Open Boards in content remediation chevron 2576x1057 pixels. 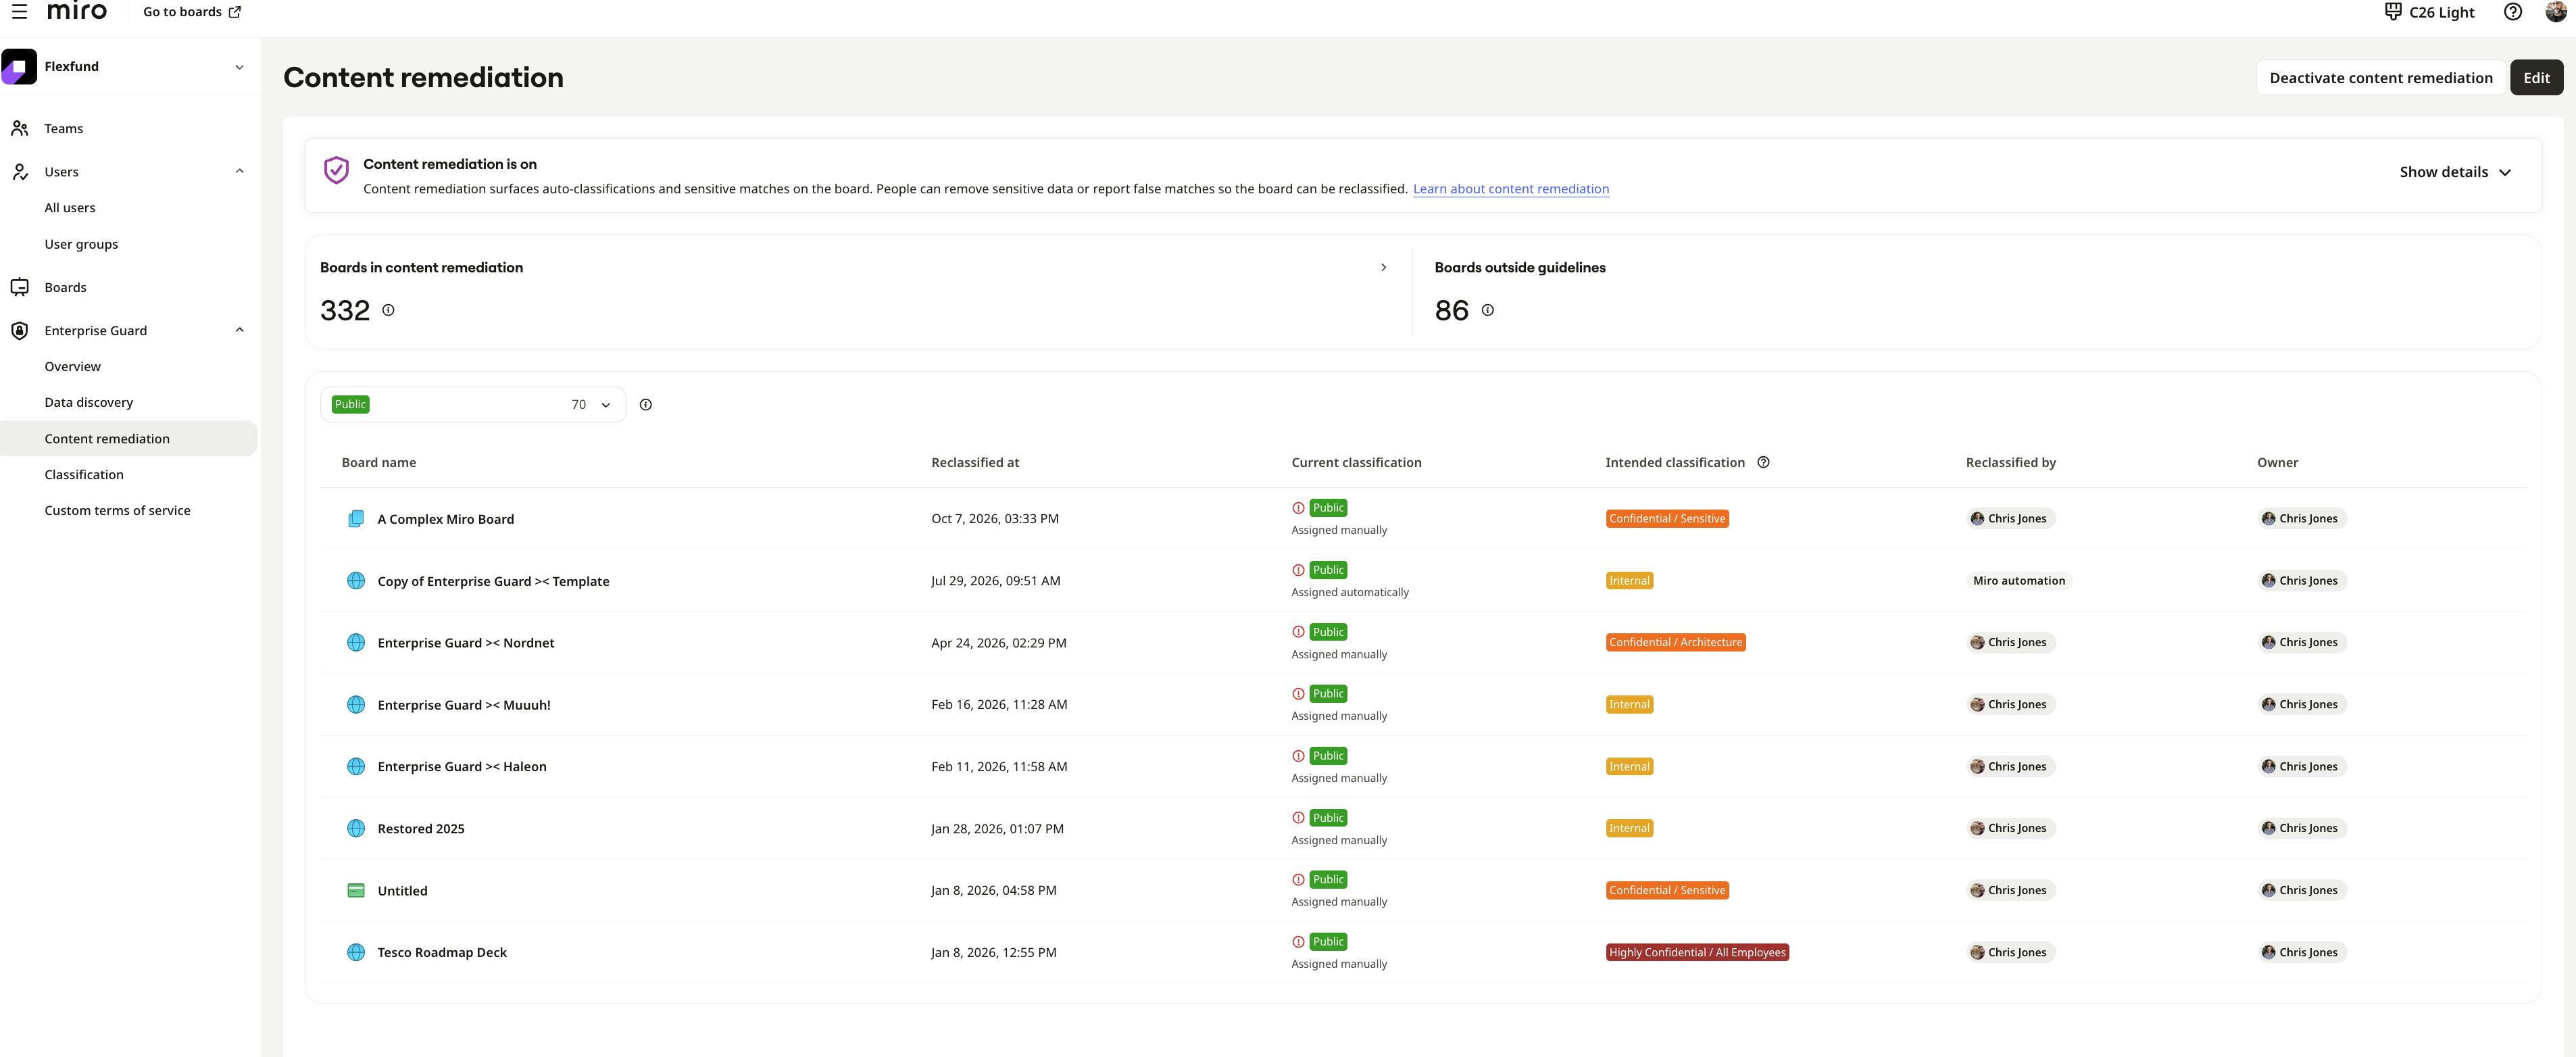1383,267
